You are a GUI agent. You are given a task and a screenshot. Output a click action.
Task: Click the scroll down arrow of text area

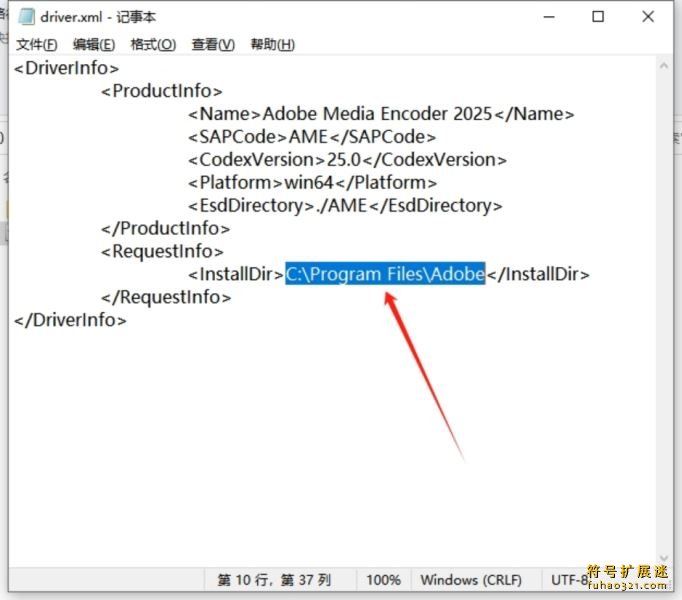(664, 558)
